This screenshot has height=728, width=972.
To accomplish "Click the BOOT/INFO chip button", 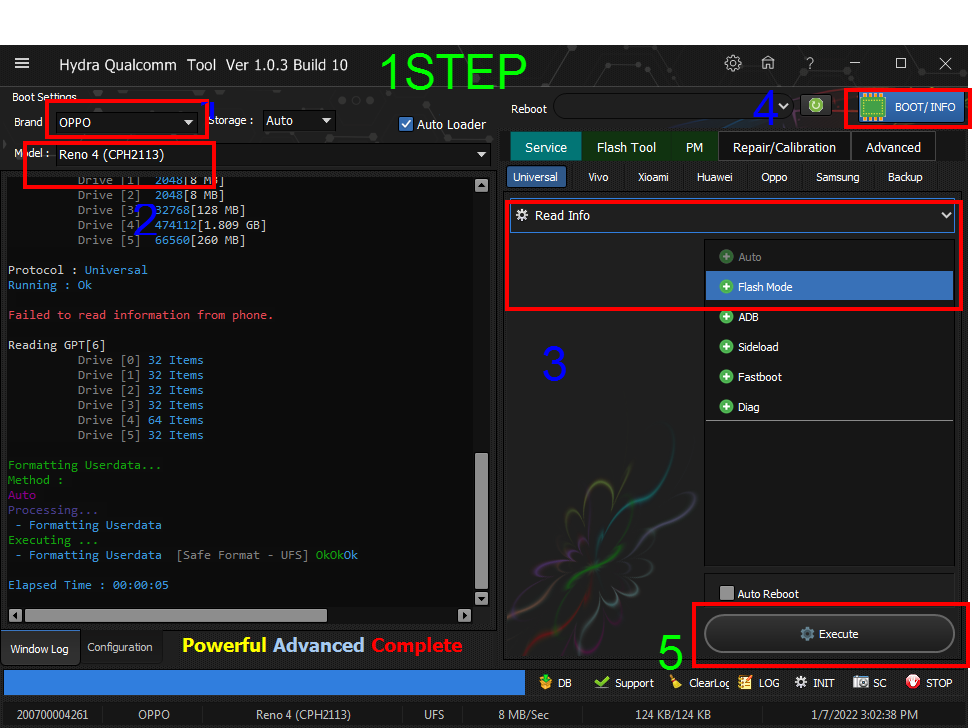I will click(911, 107).
